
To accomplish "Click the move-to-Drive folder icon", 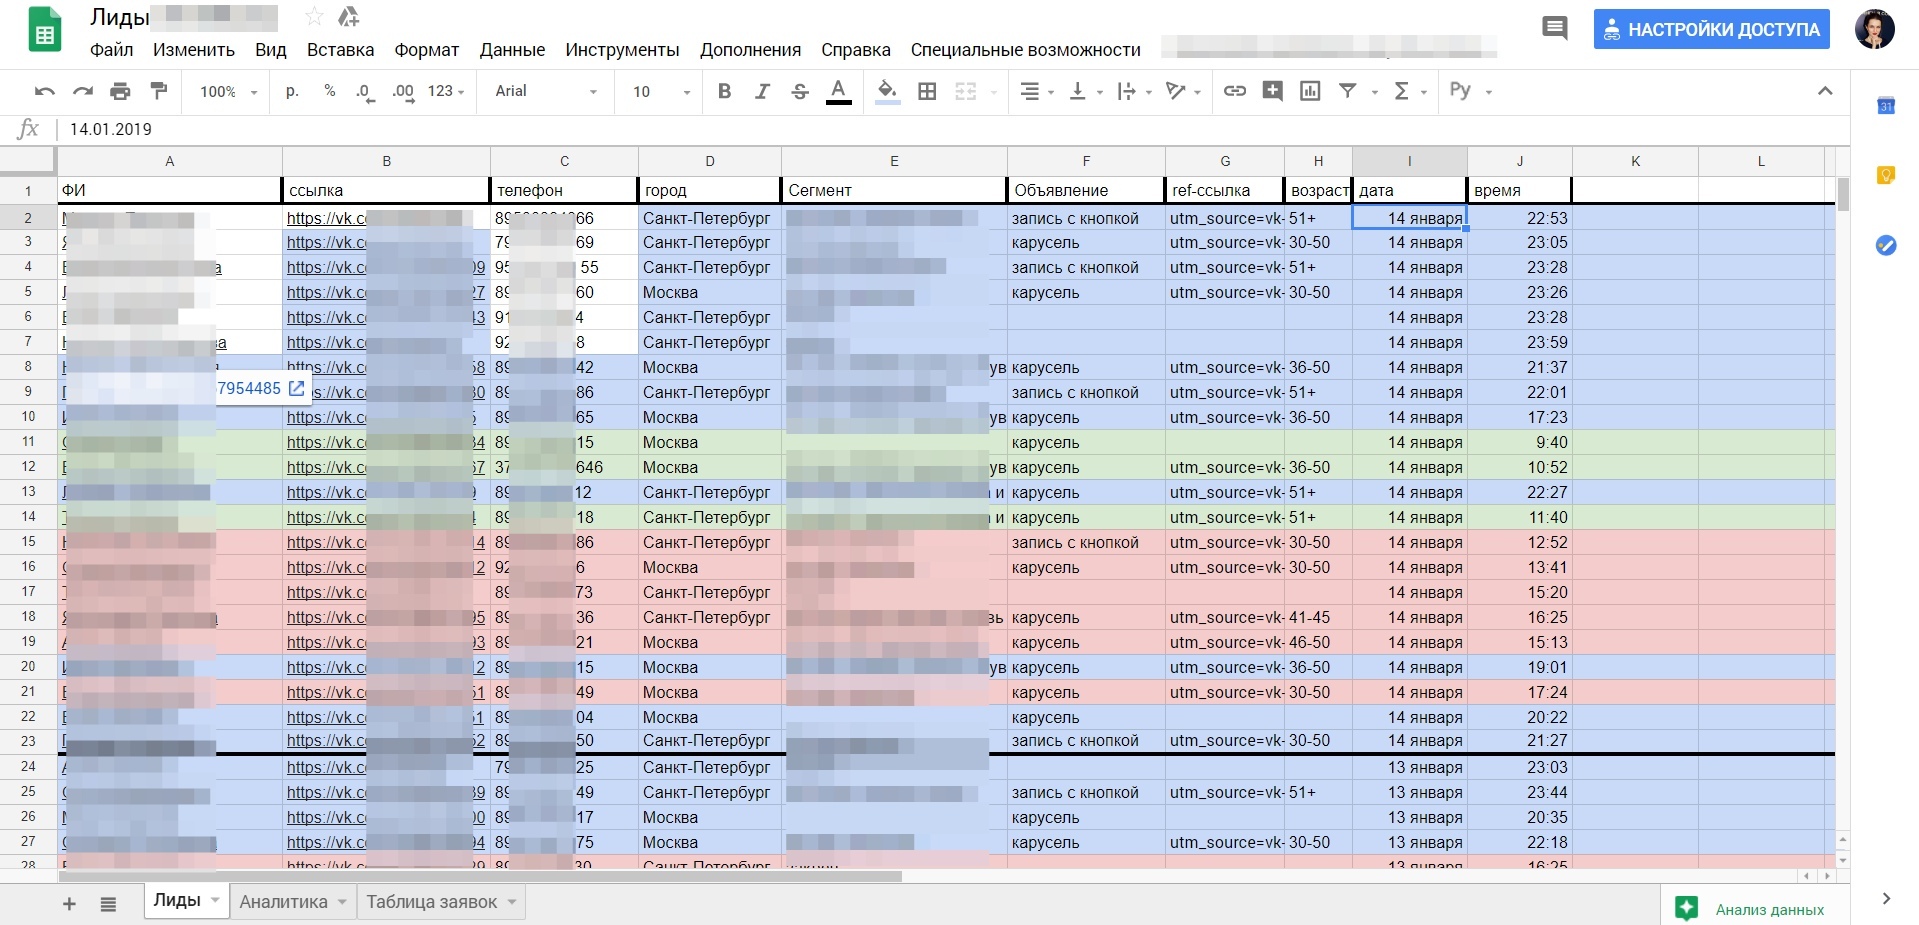I will click(348, 17).
